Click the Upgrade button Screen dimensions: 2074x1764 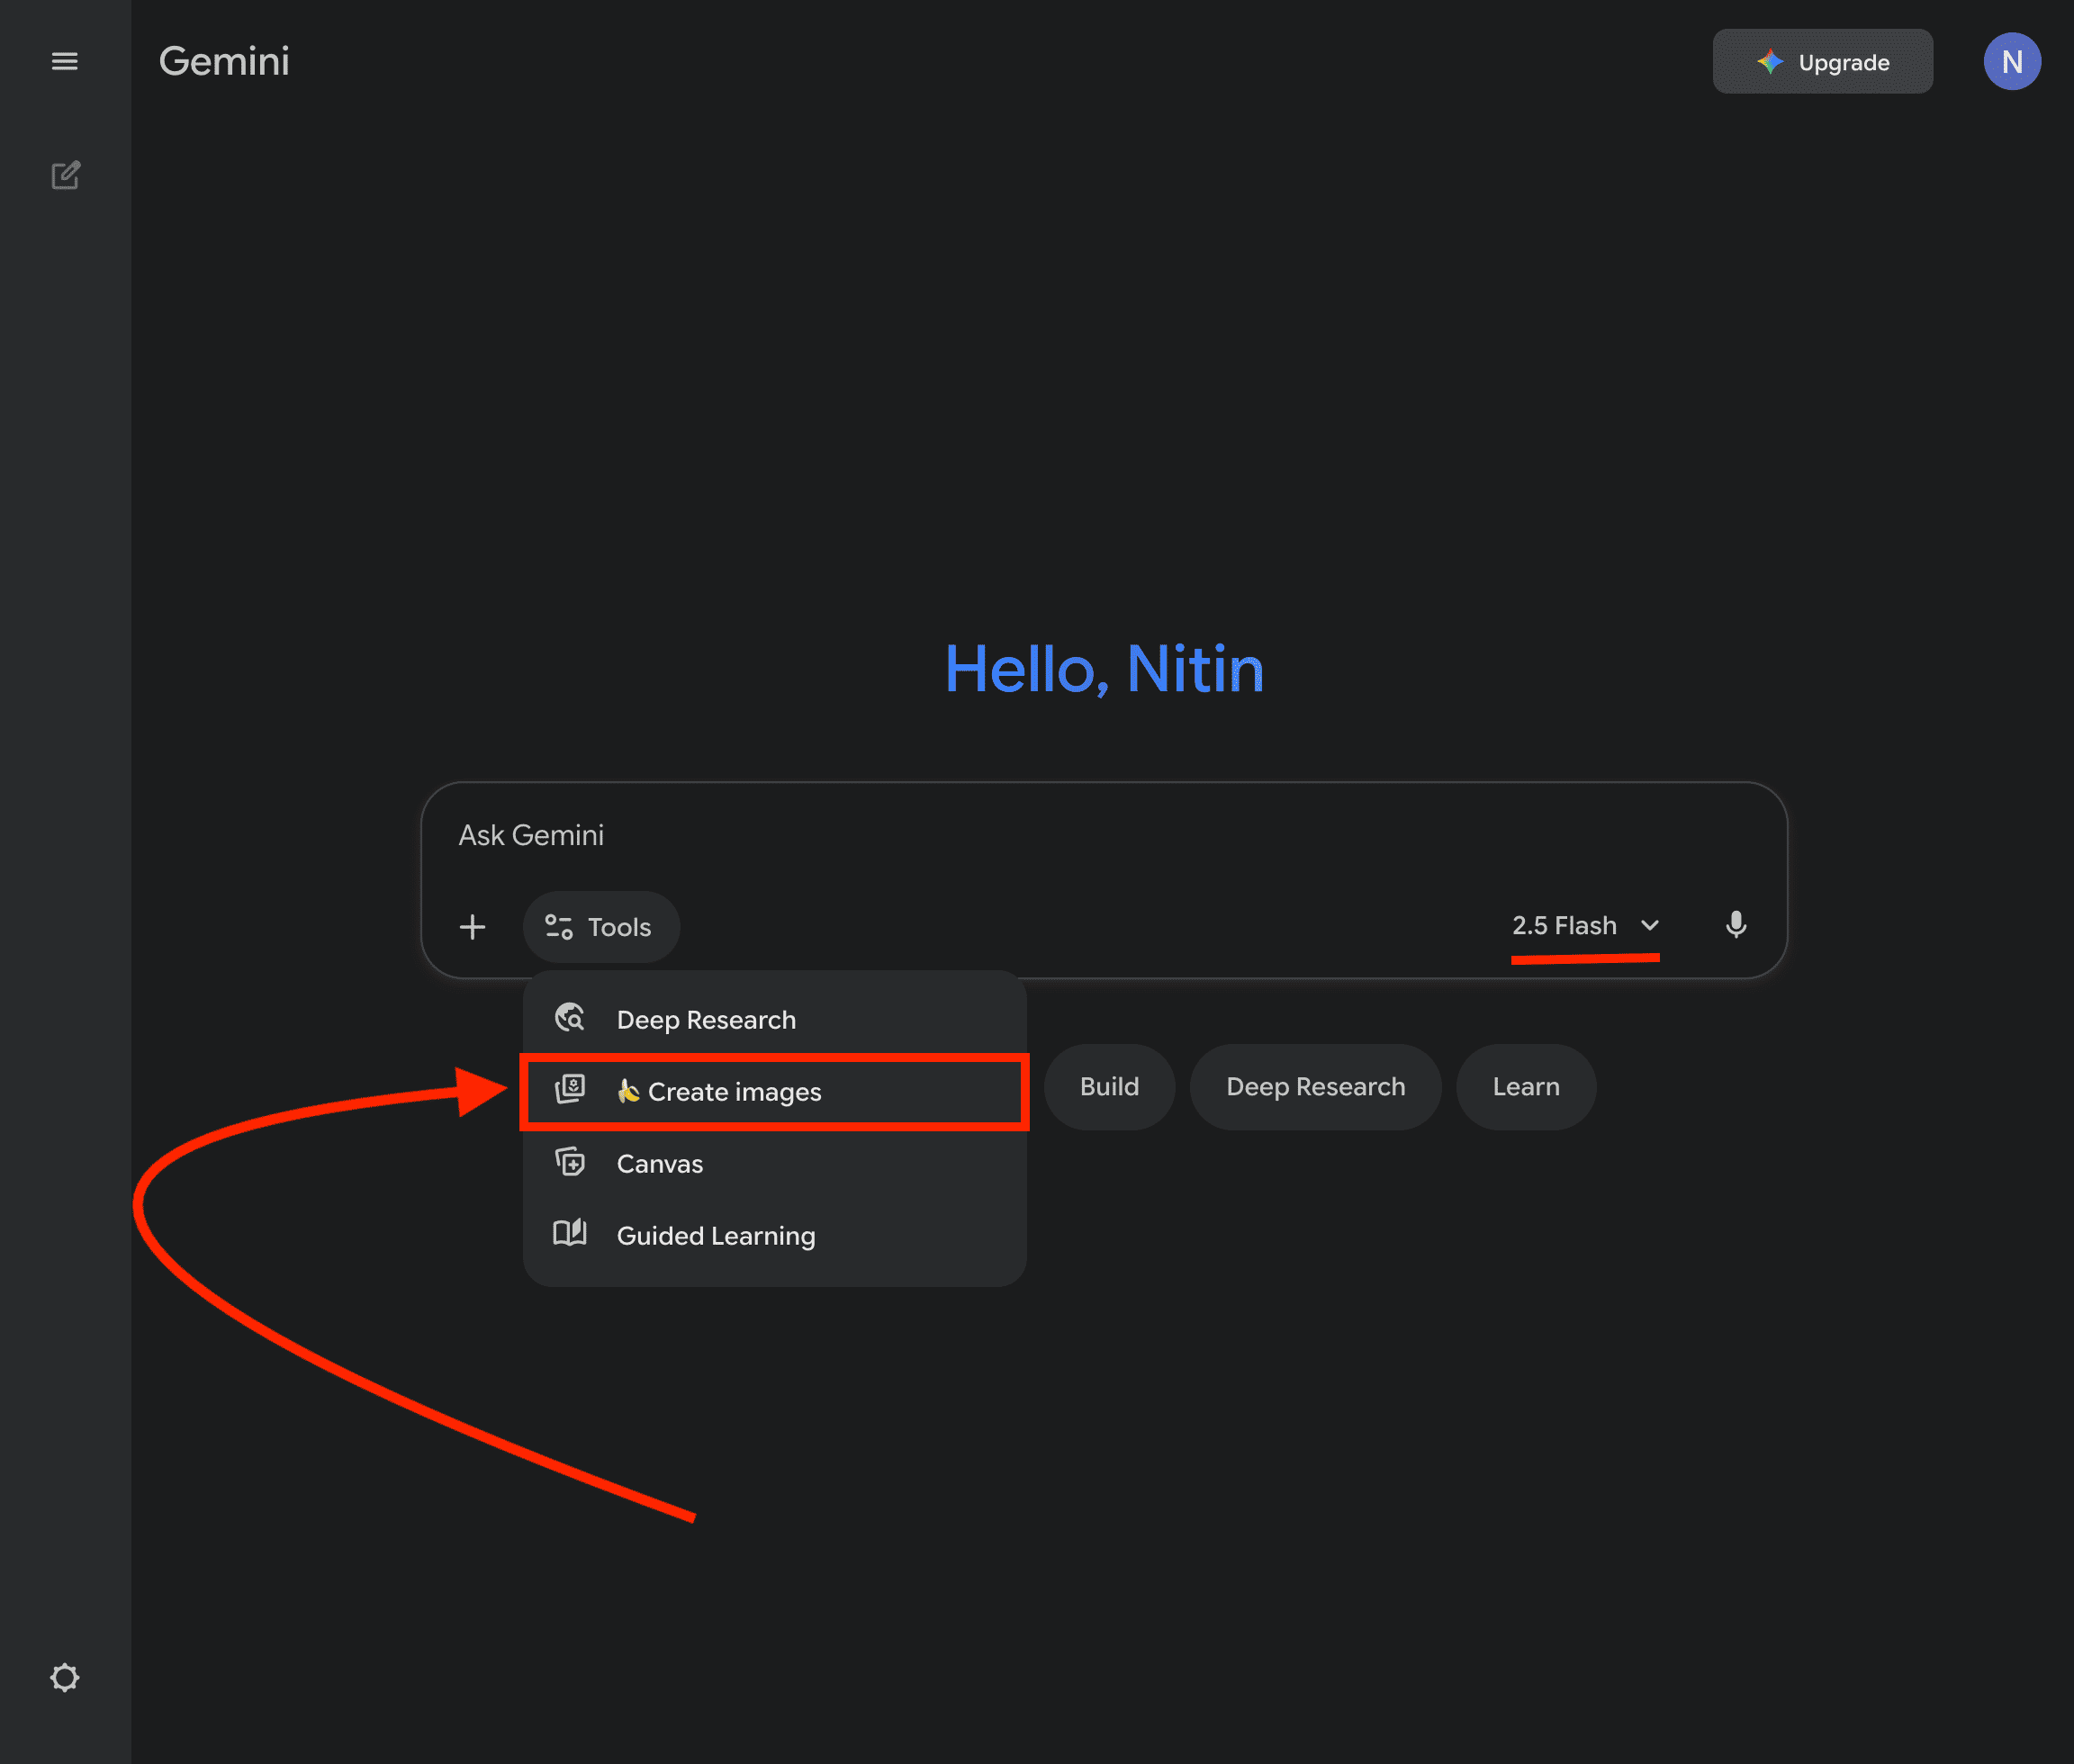click(x=1822, y=62)
